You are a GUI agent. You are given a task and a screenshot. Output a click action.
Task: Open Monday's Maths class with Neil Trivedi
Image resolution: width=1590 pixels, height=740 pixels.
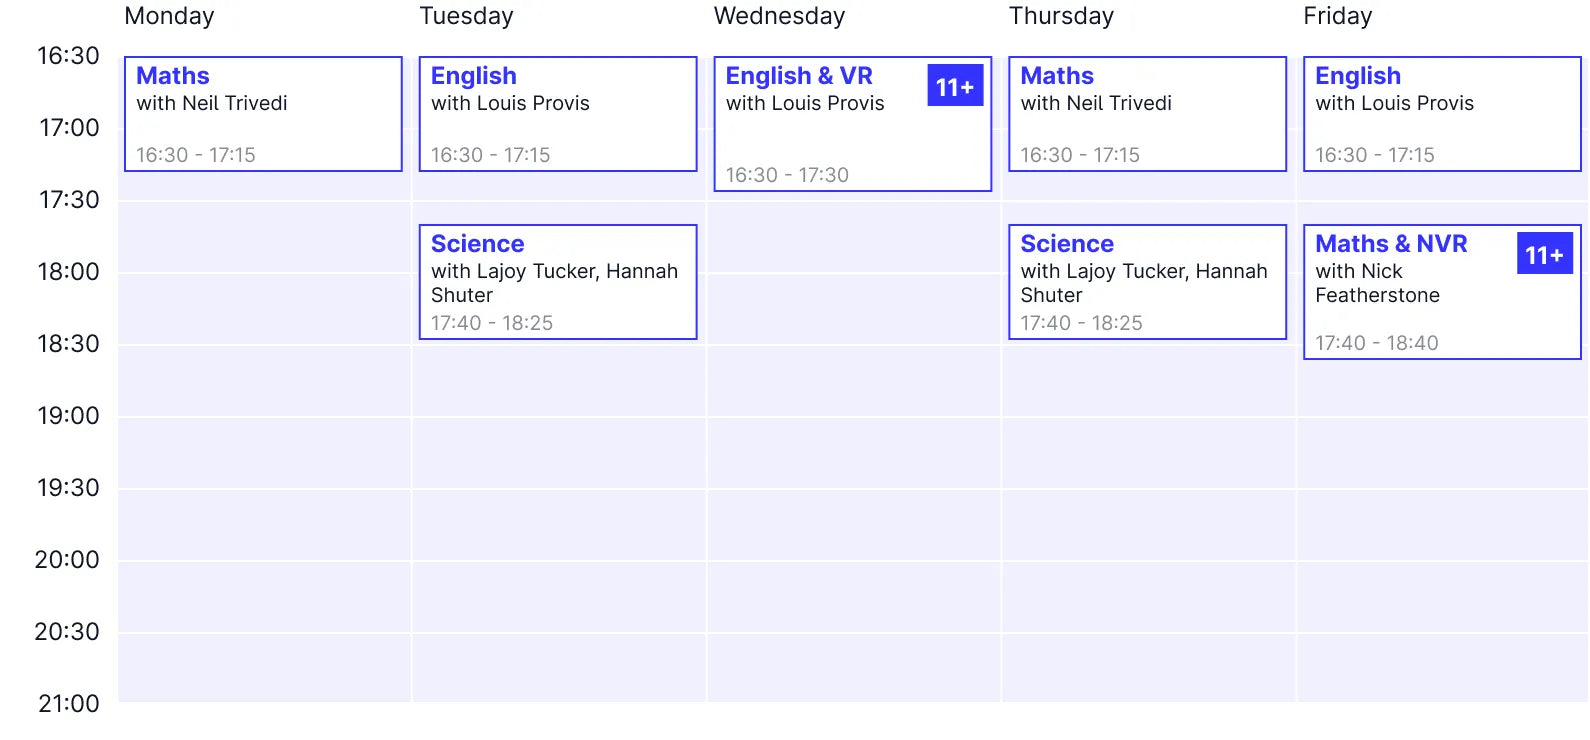click(263, 114)
